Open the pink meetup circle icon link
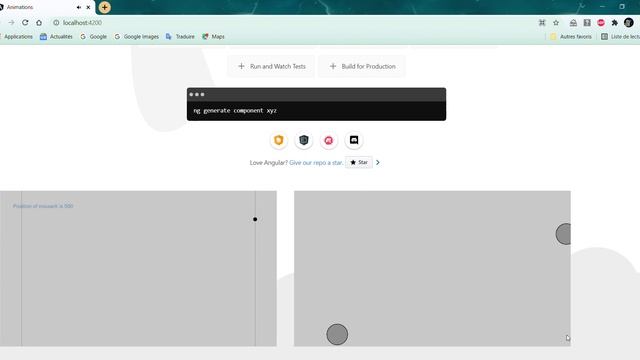Viewport: 640px width, 360px height. click(329, 140)
